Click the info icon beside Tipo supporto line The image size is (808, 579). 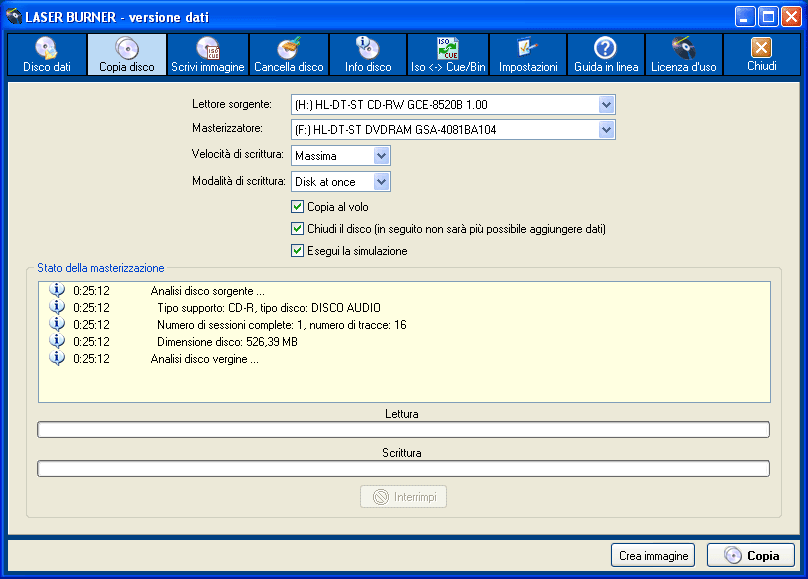57,307
